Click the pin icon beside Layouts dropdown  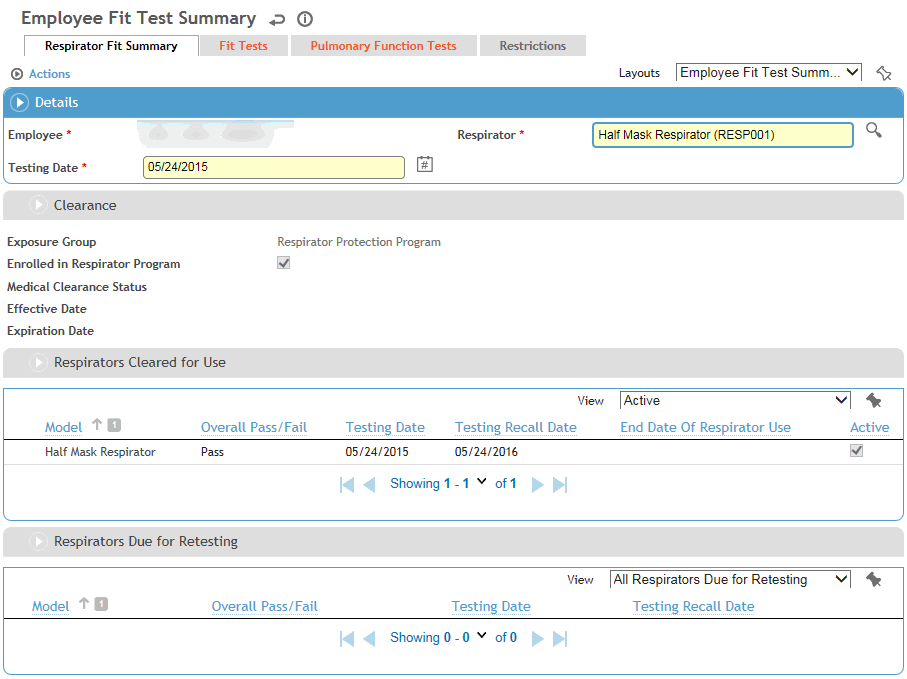click(x=883, y=73)
